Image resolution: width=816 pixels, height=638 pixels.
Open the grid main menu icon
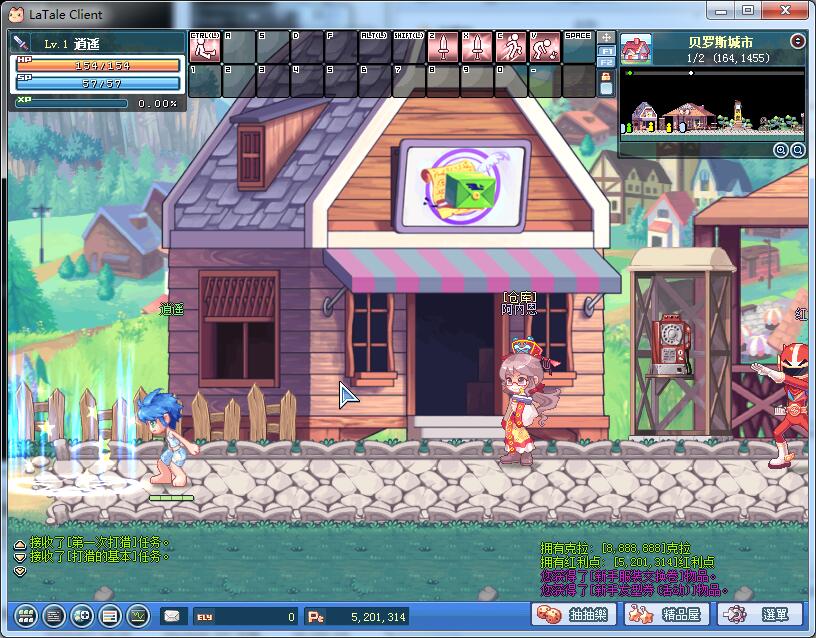tap(26, 616)
